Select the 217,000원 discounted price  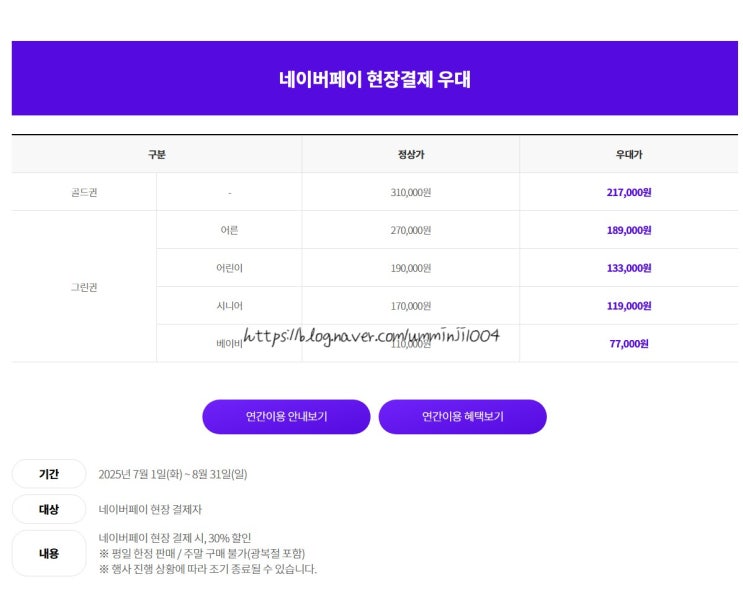[629, 192]
